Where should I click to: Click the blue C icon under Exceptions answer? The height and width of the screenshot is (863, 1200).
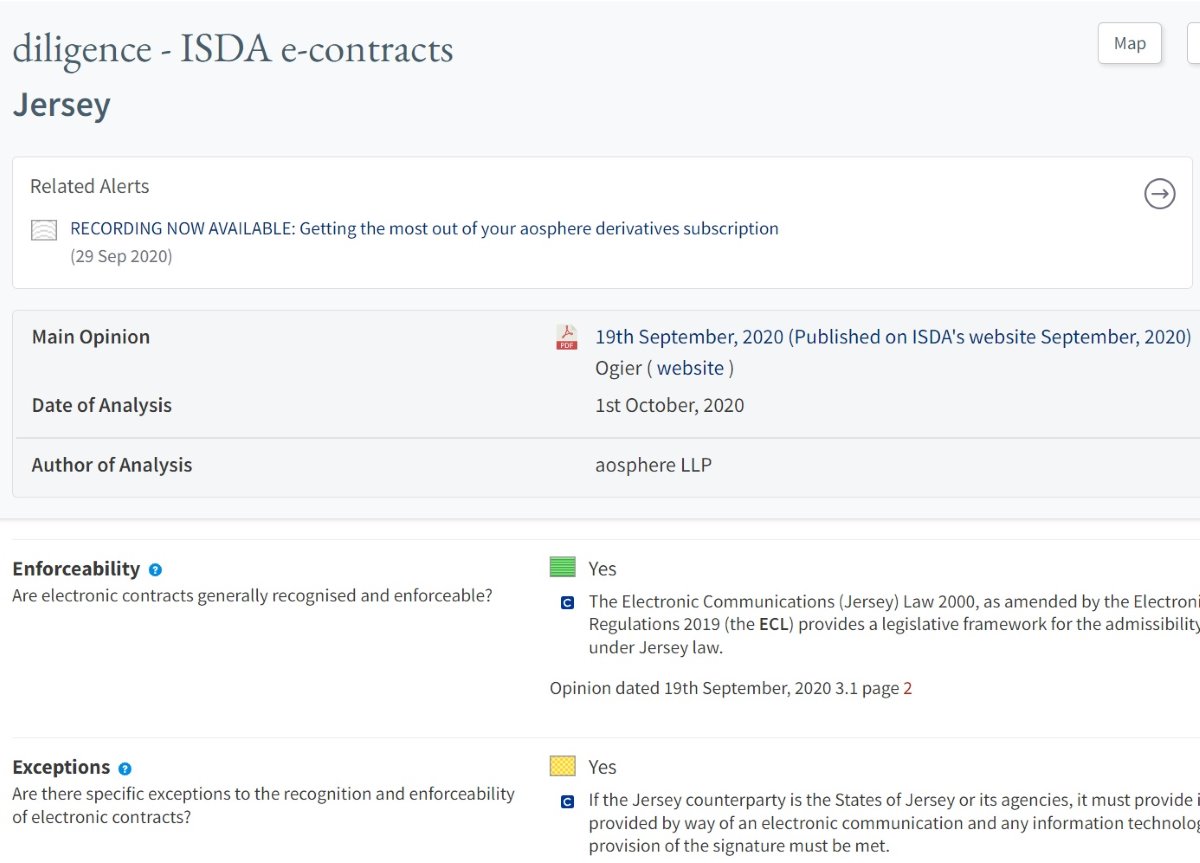[568, 801]
